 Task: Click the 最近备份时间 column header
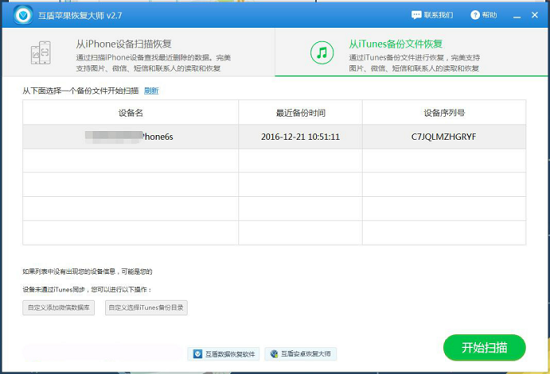(300, 113)
